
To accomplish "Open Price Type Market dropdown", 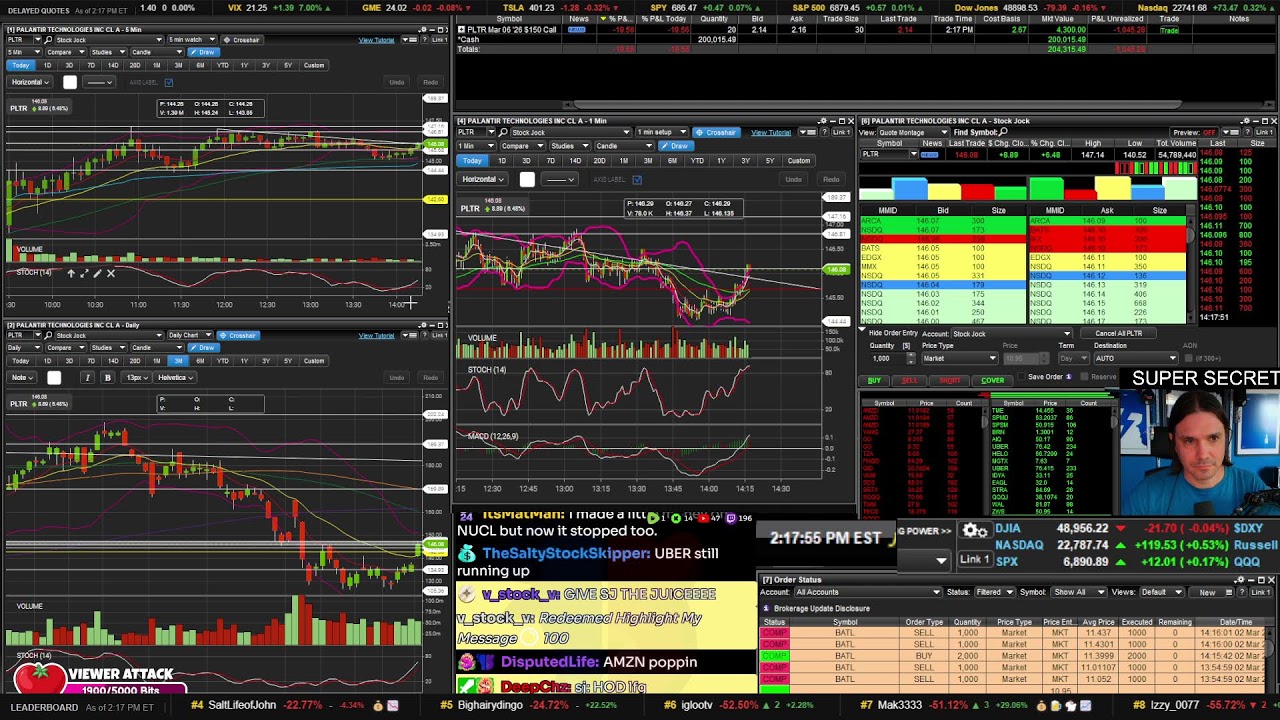I will [x=959, y=358].
